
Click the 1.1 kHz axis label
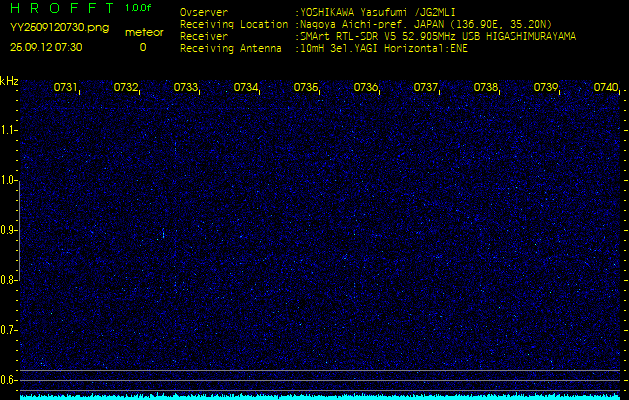pos(9,130)
